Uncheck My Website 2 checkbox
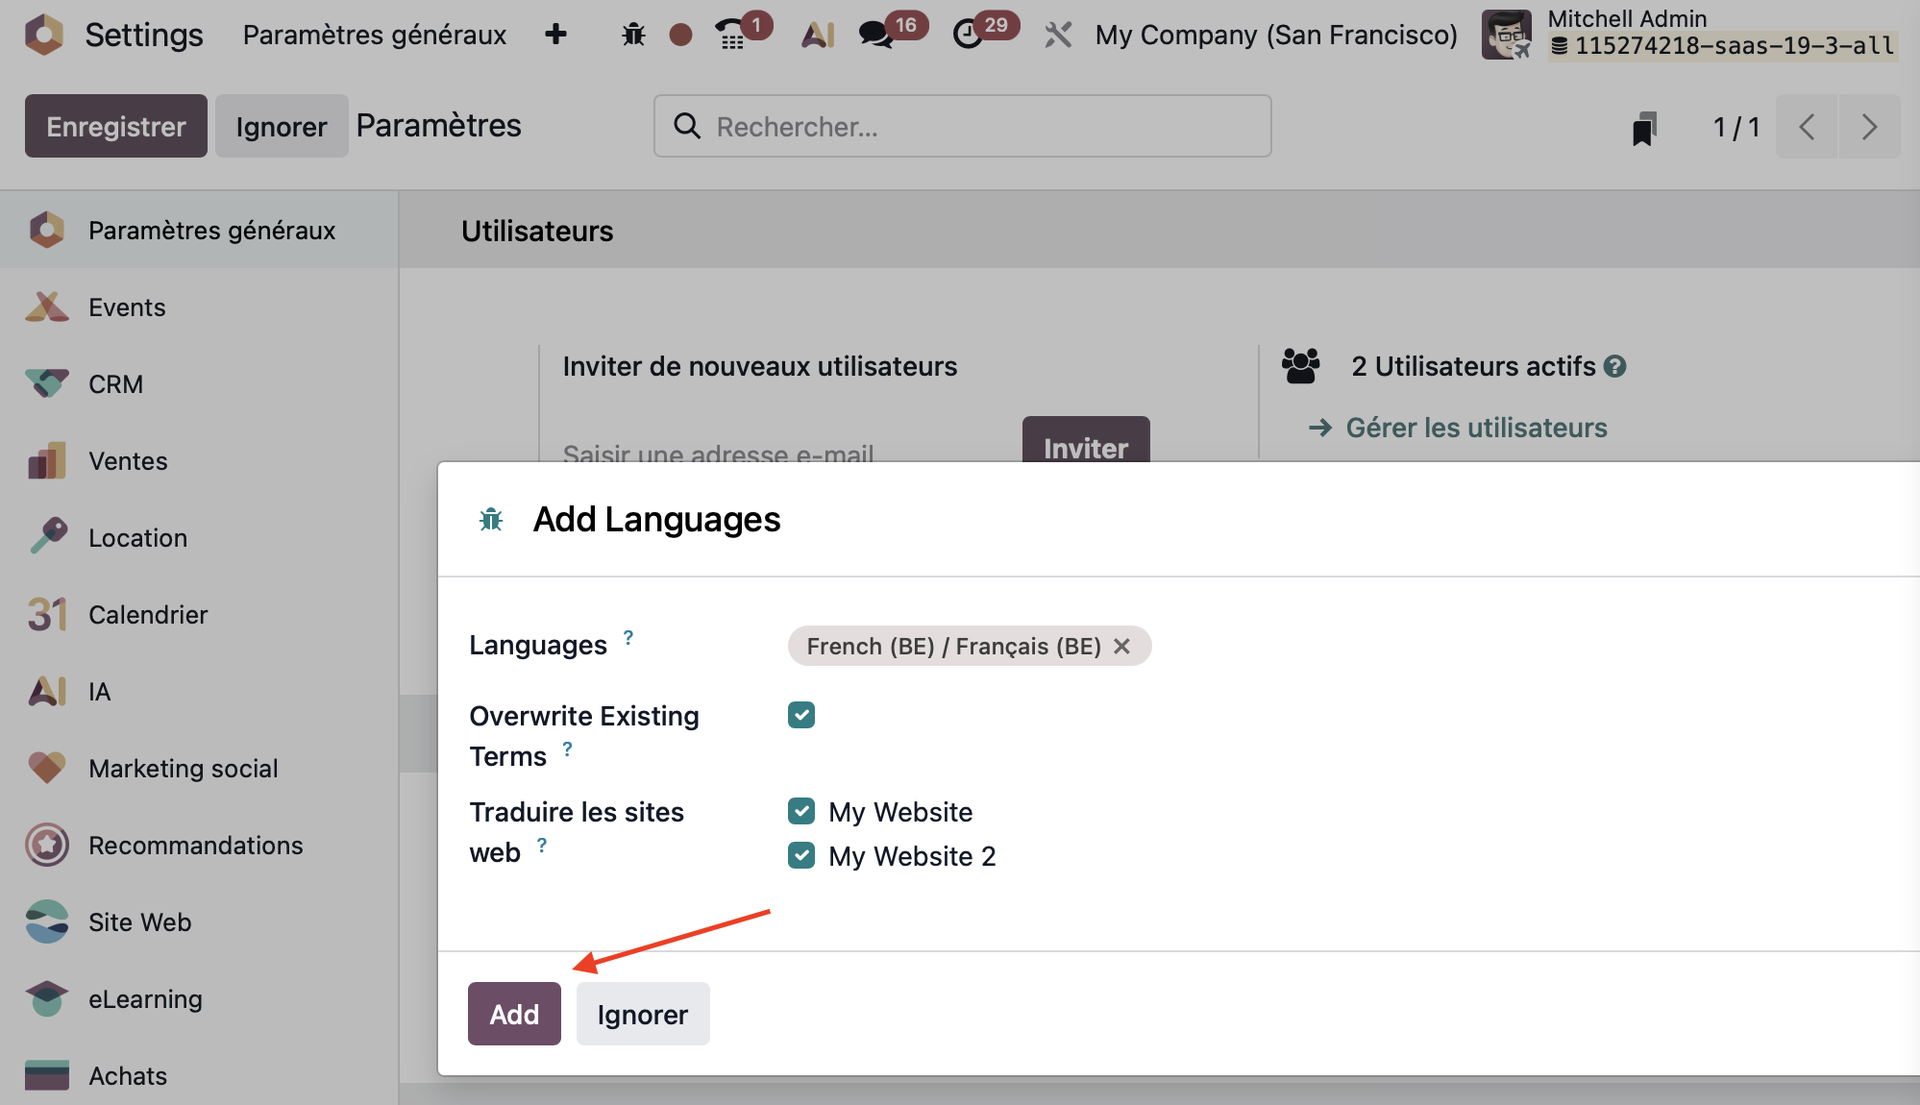This screenshot has width=1920, height=1105. click(801, 855)
